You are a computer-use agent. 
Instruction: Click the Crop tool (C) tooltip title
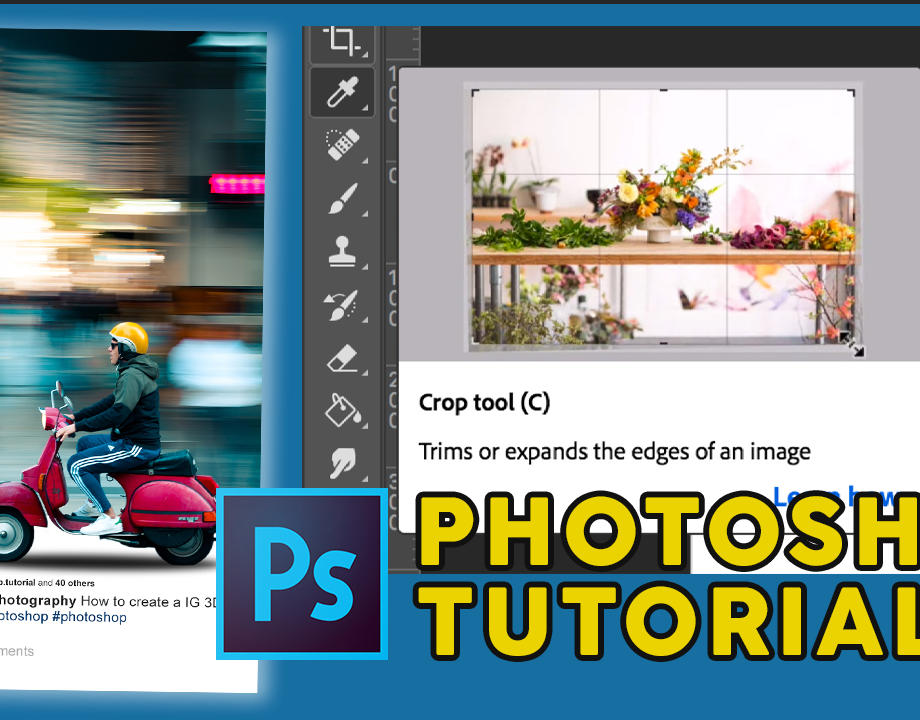[484, 403]
